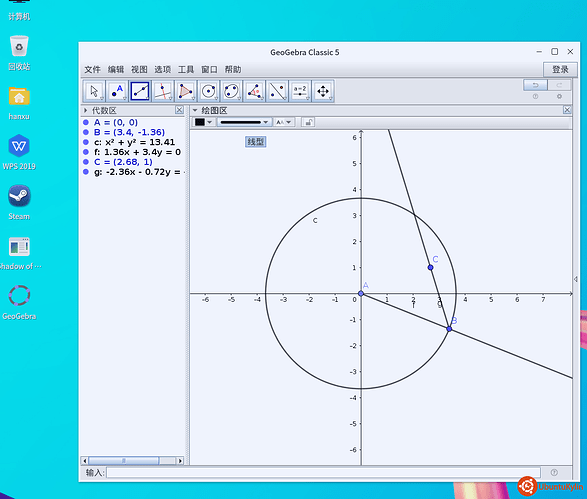Open Polygon tool submenu arrow
Screen dimensions: 587x499
[x=194, y=98]
